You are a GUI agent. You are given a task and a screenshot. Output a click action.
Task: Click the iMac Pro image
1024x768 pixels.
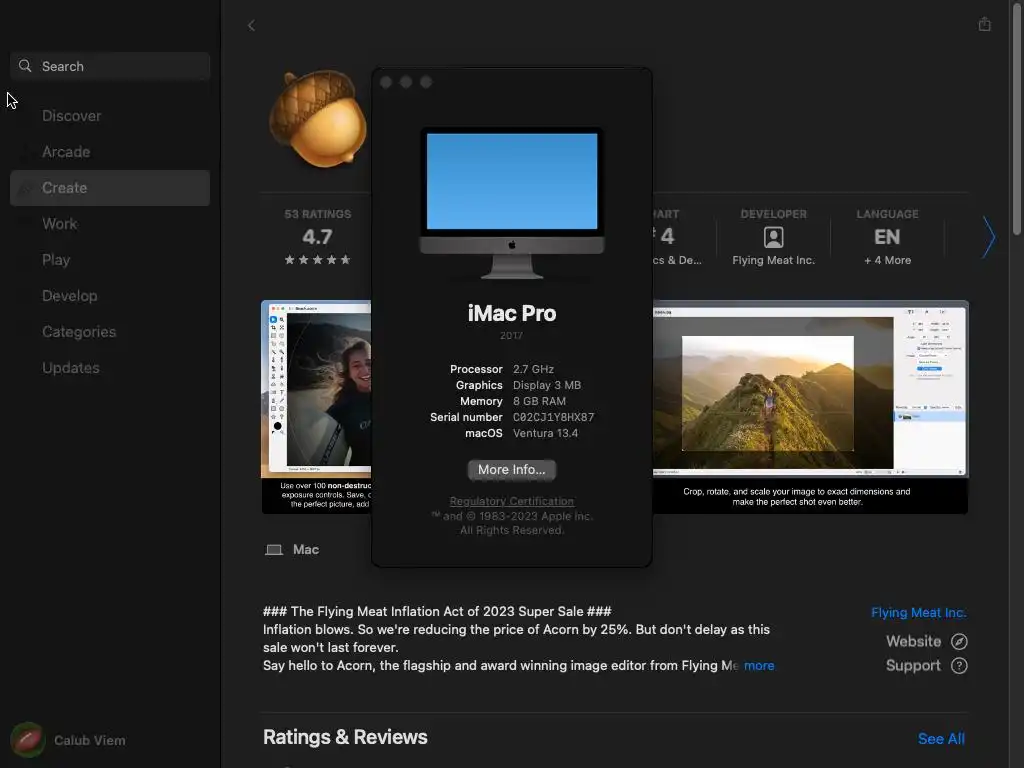click(511, 203)
